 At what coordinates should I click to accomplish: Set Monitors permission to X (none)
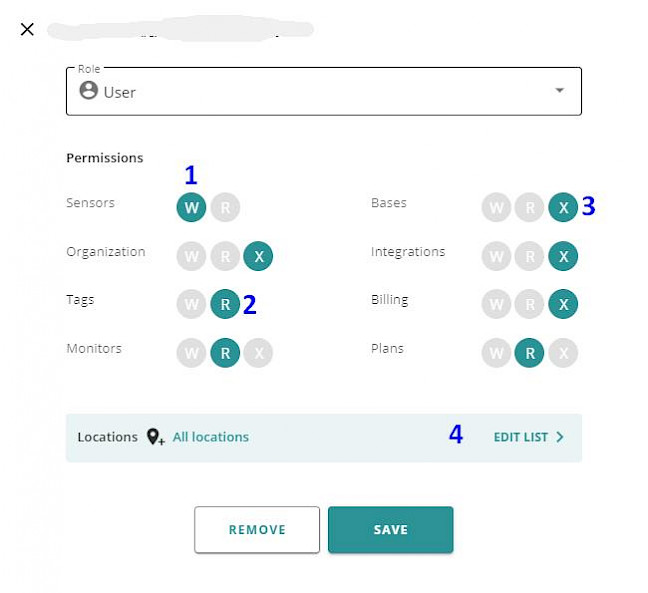[258, 353]
